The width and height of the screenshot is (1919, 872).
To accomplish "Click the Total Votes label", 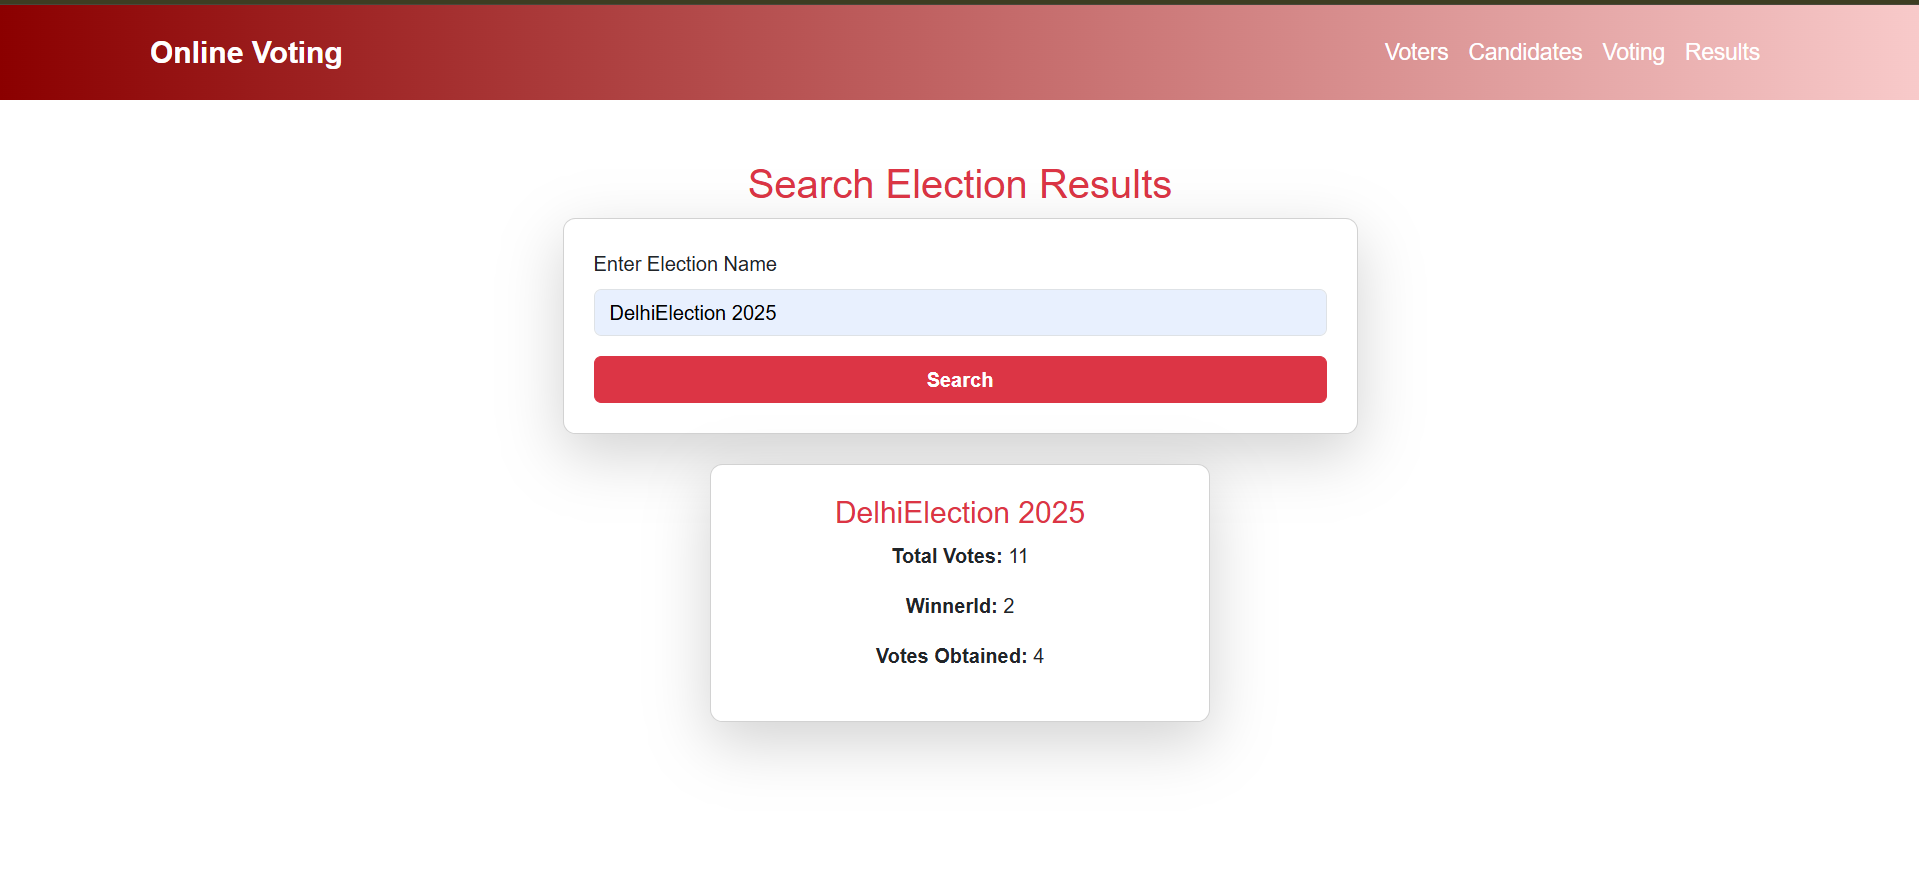I will 947,556.
